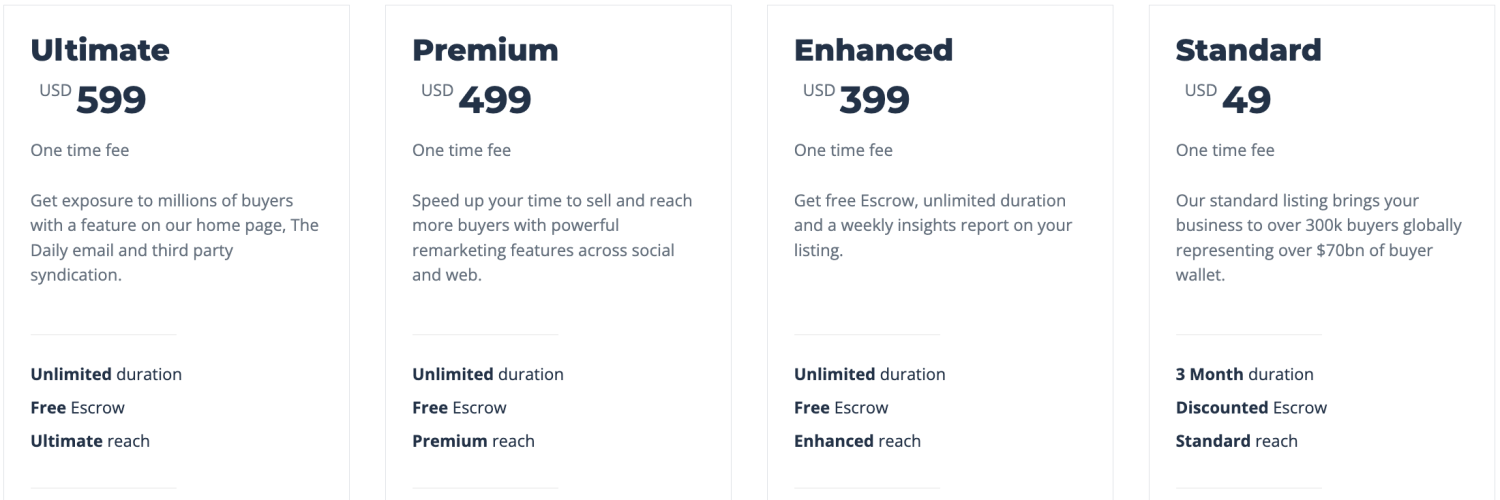Image resolution: width=1500 pixels, height=500 pixels.
Task: Select the "Standard reach" feature line
Action: click(x=1236, y=441)
